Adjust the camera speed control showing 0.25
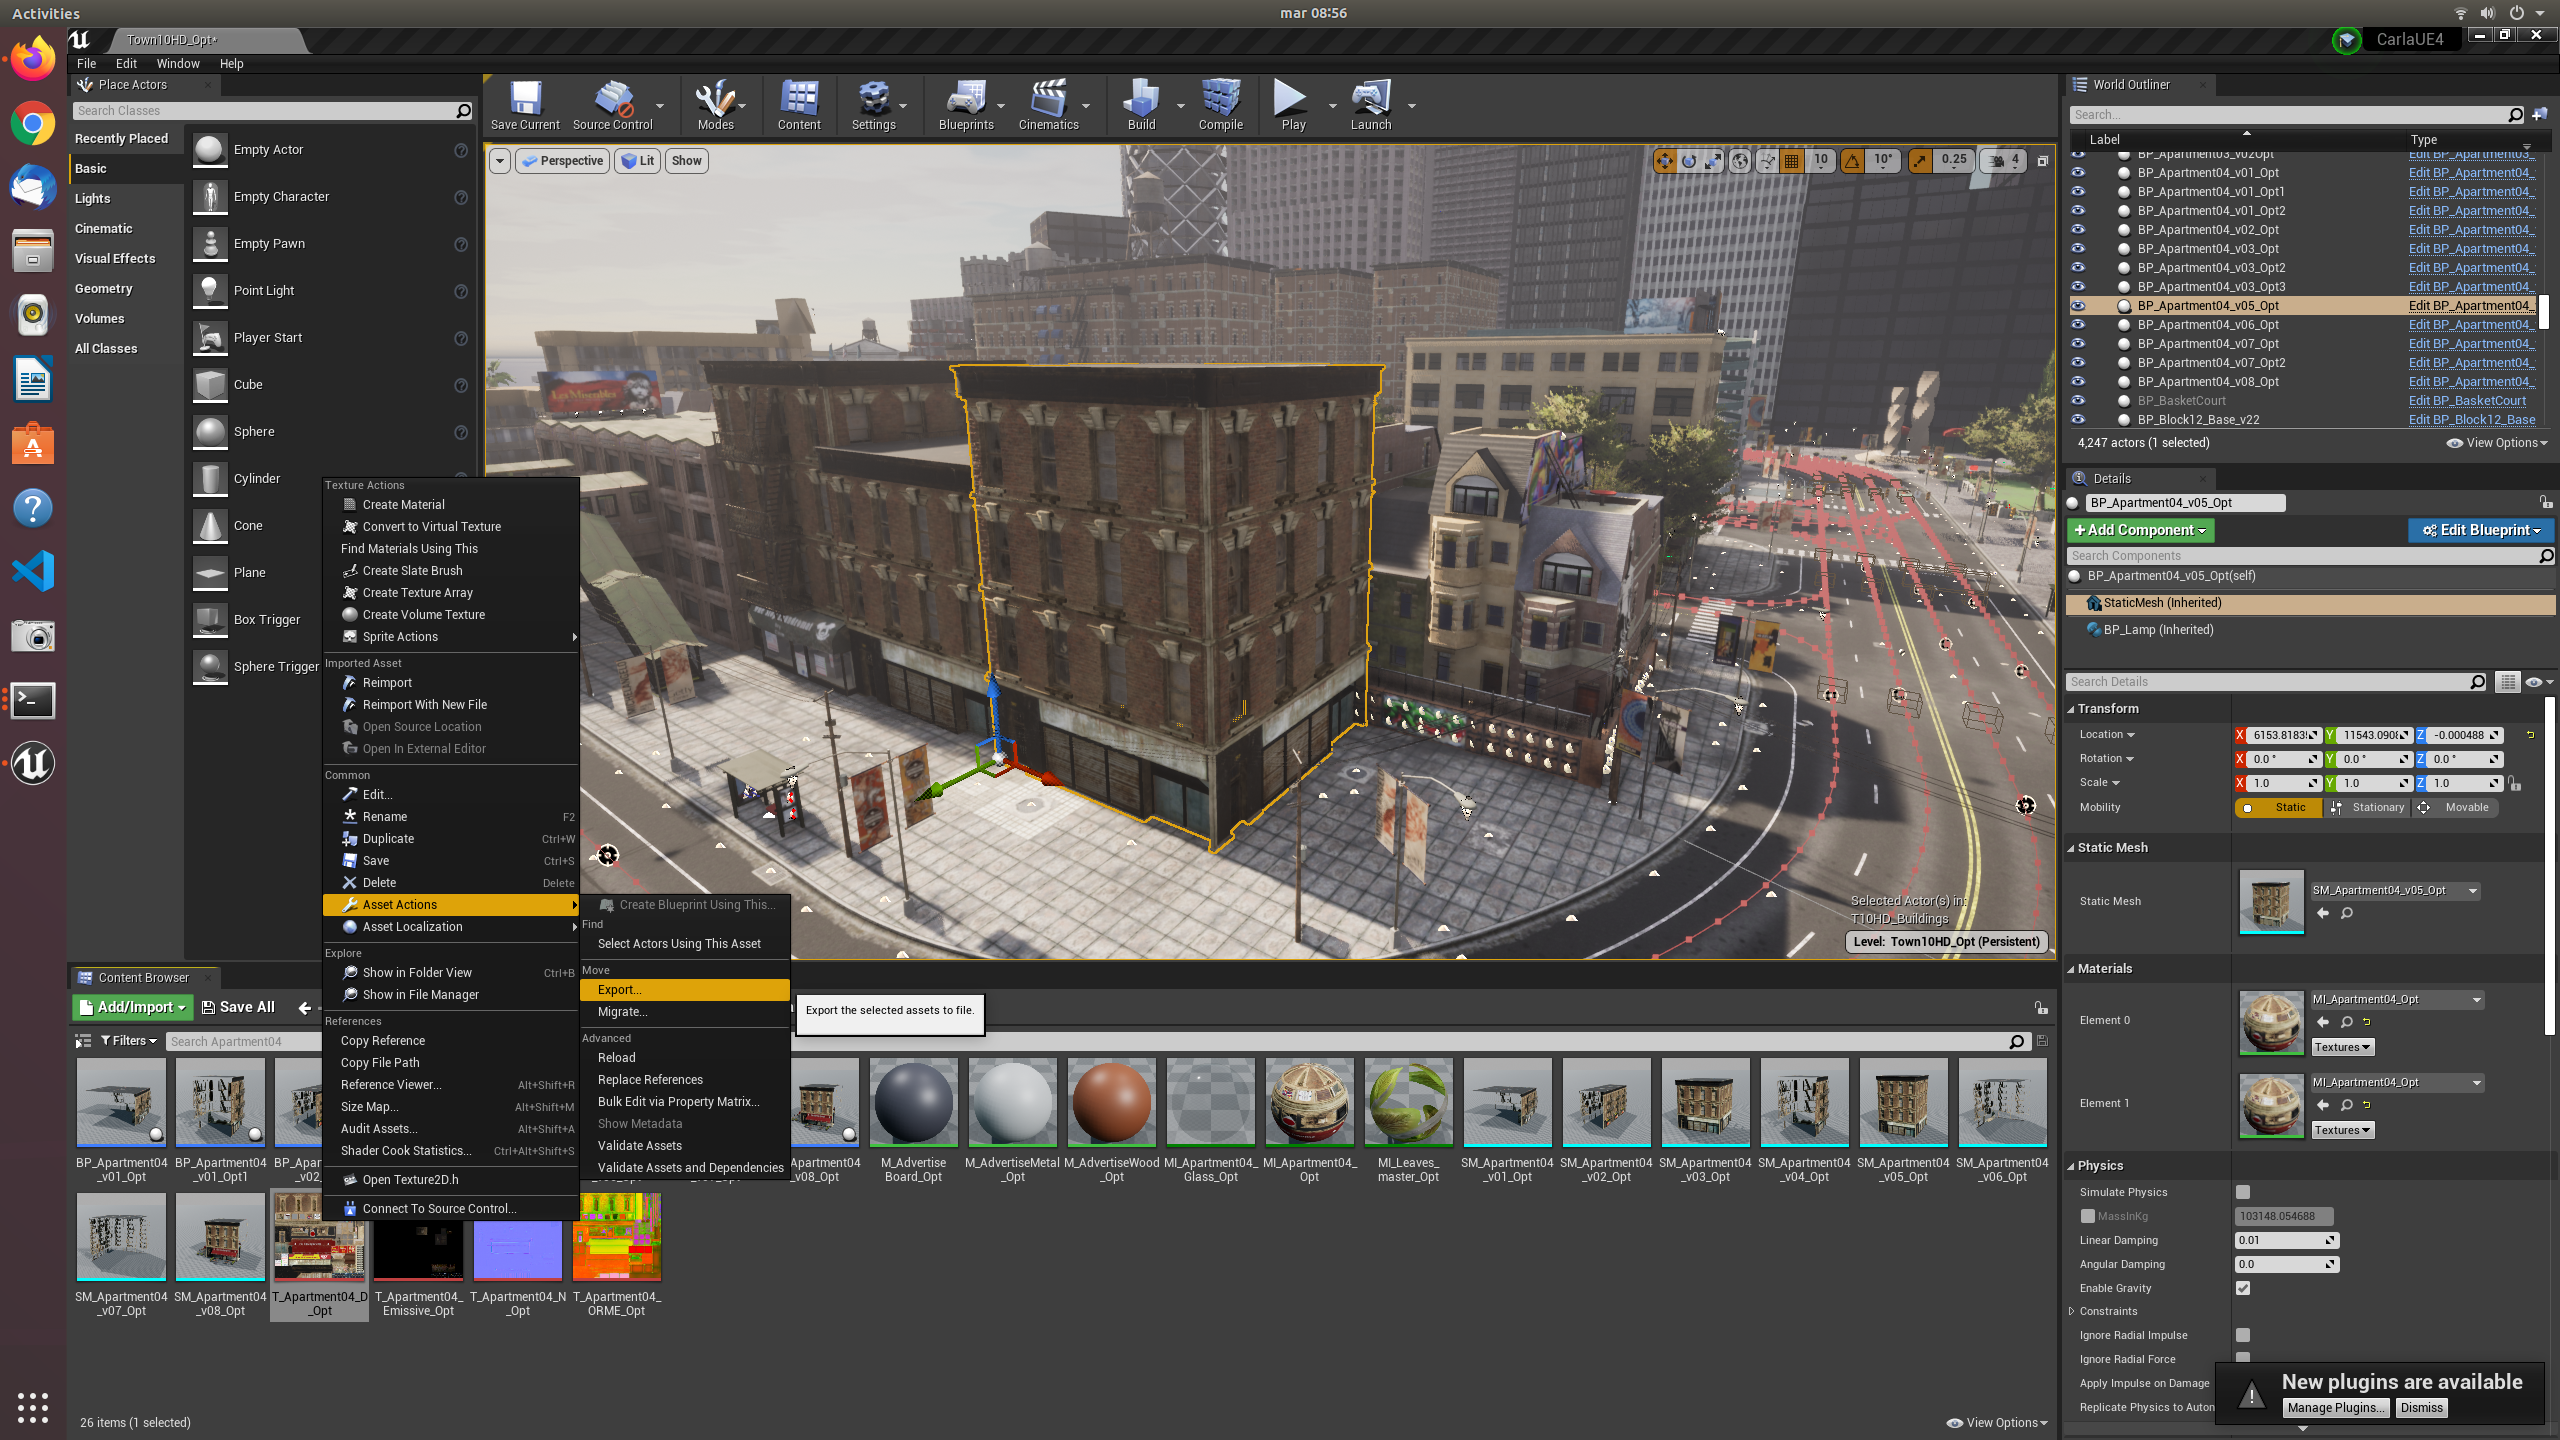The image size is (2560, 1440). 1952,159
